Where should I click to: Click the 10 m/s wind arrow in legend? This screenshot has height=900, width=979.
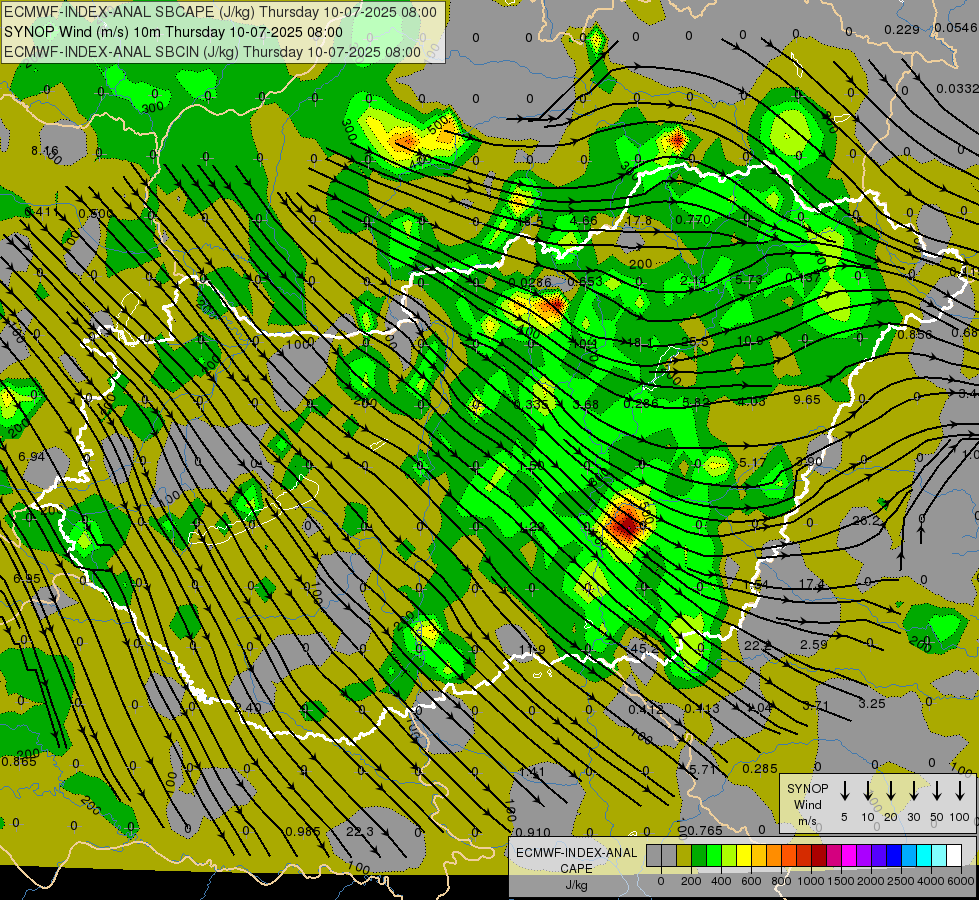click(868, 791)
